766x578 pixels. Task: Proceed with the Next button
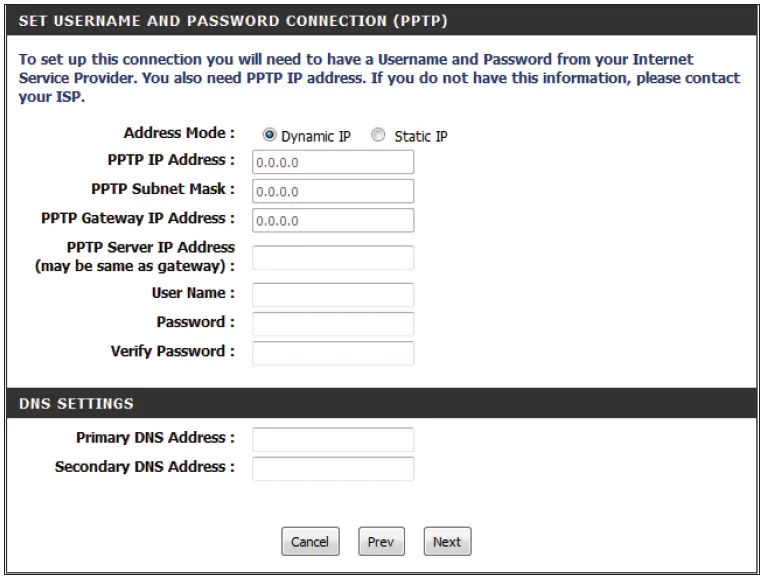pyautogui.click(x=447, y=542)
